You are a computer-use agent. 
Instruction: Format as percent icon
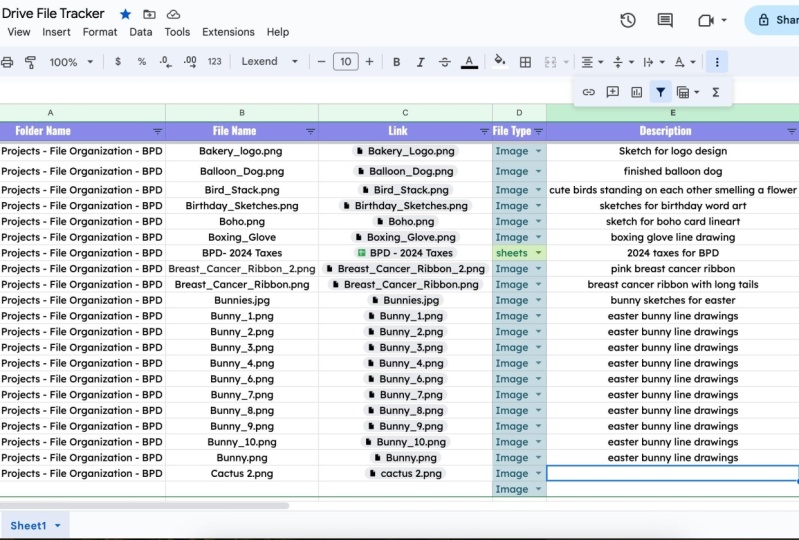click(x=142, y=62)
